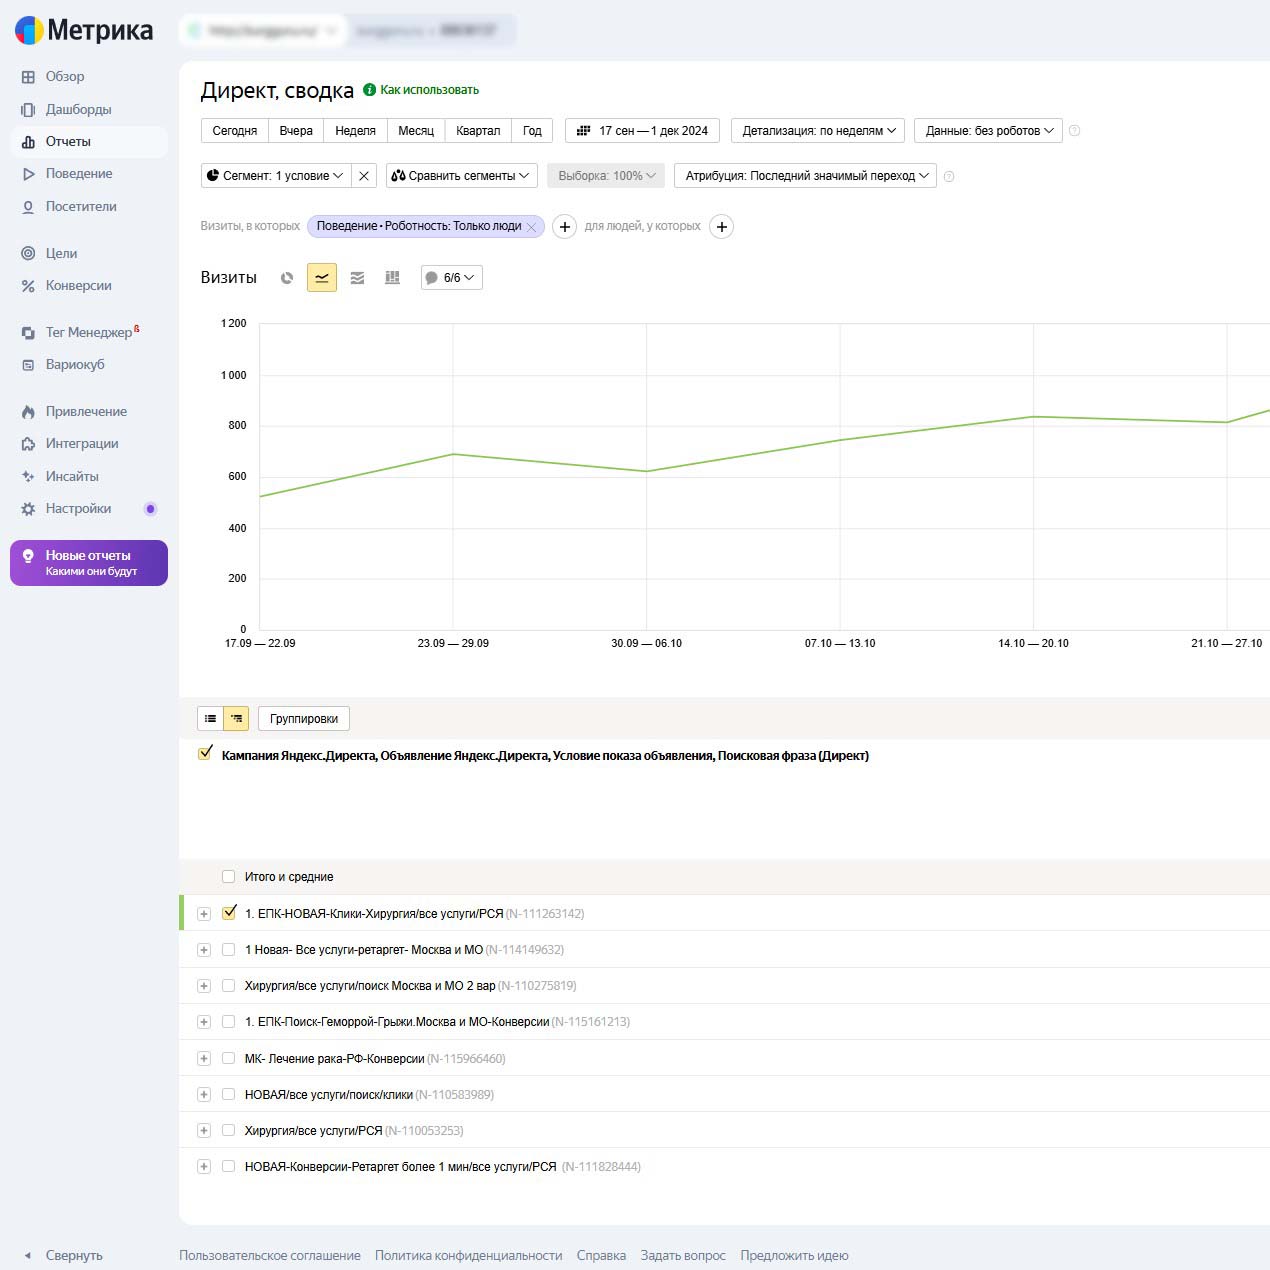
Task: Check the МК- Лечение рака campaign checkbox
Action: tap(228, 1058)
